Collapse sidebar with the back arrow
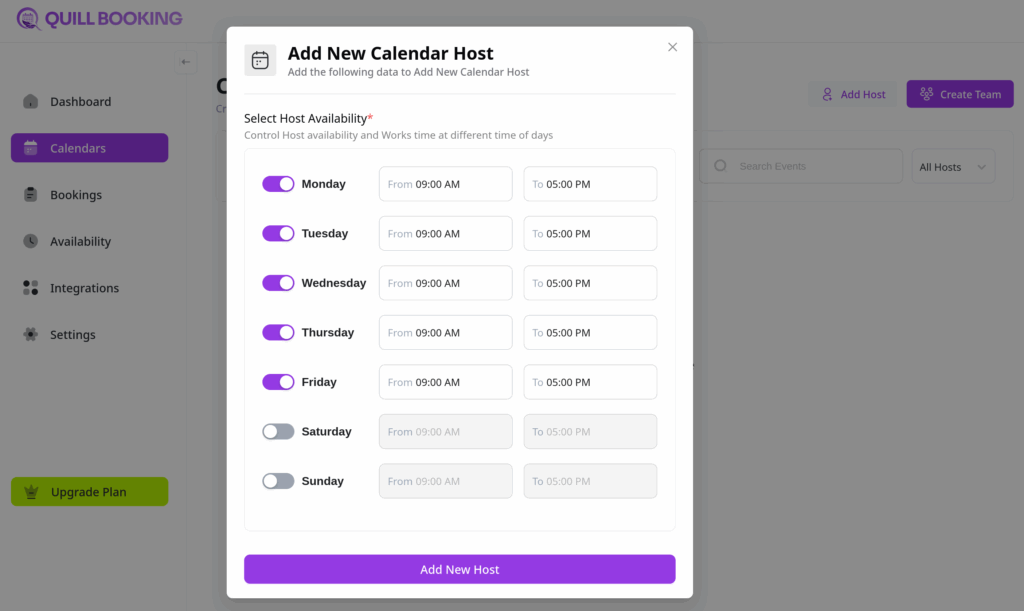 point(185,62)
